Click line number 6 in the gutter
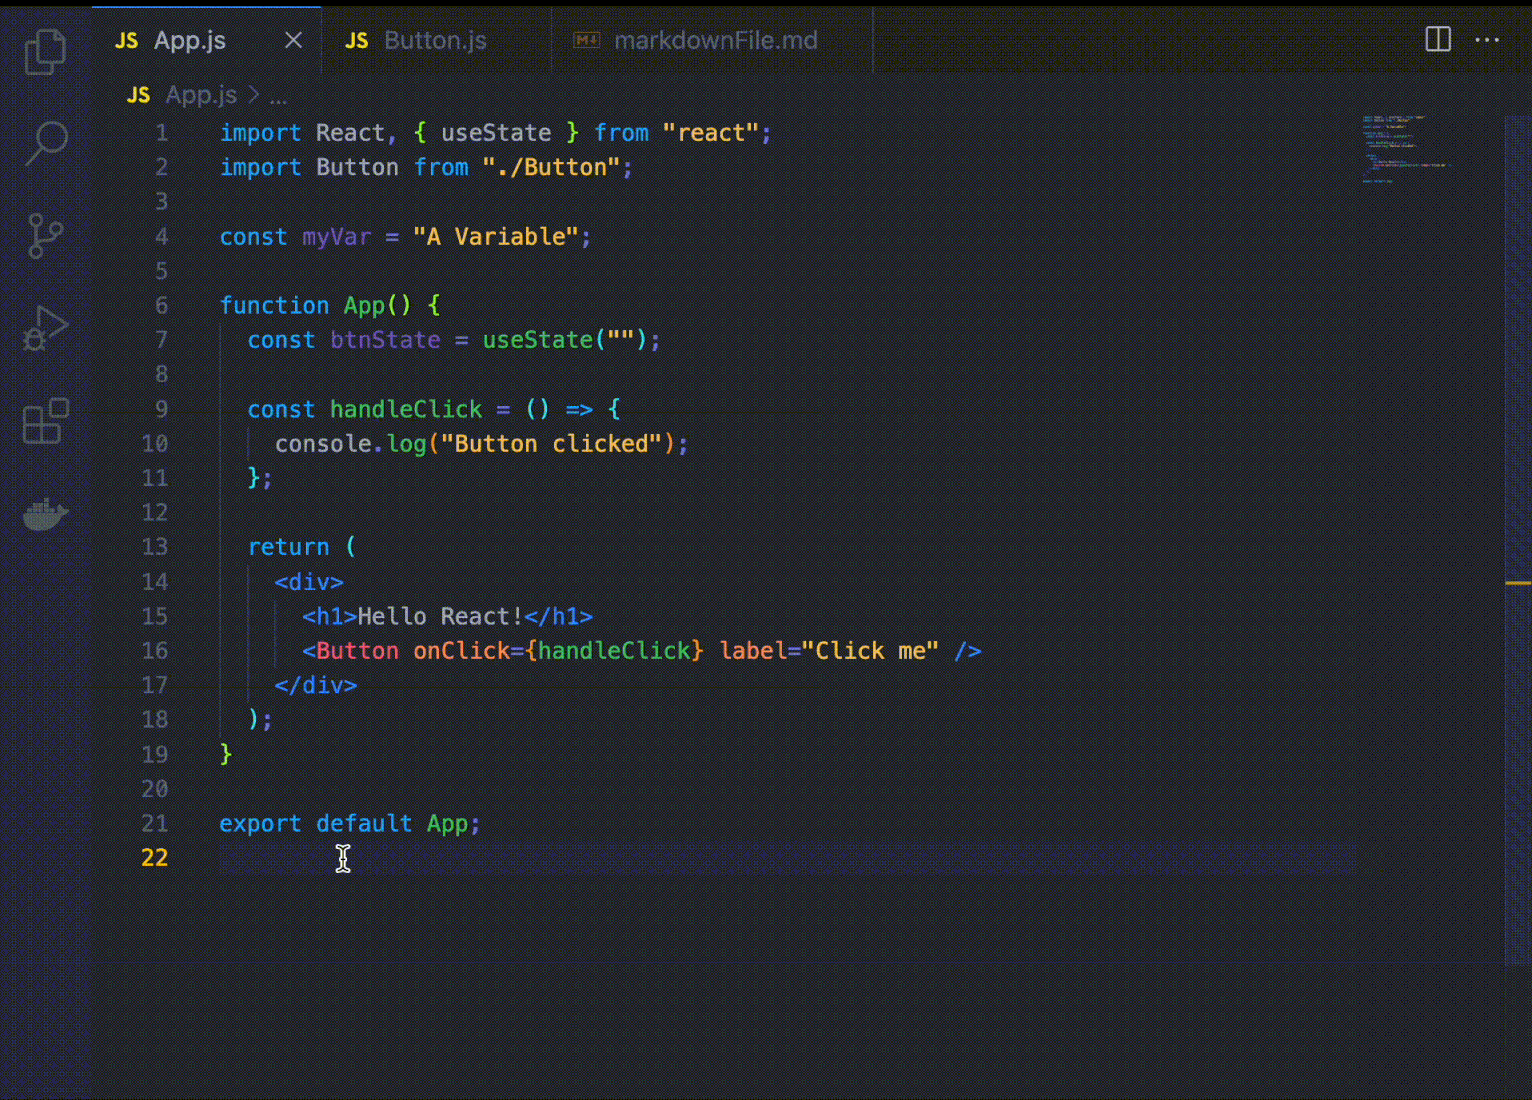This screenshot has height=1100, width=1532. click(161, 306)
